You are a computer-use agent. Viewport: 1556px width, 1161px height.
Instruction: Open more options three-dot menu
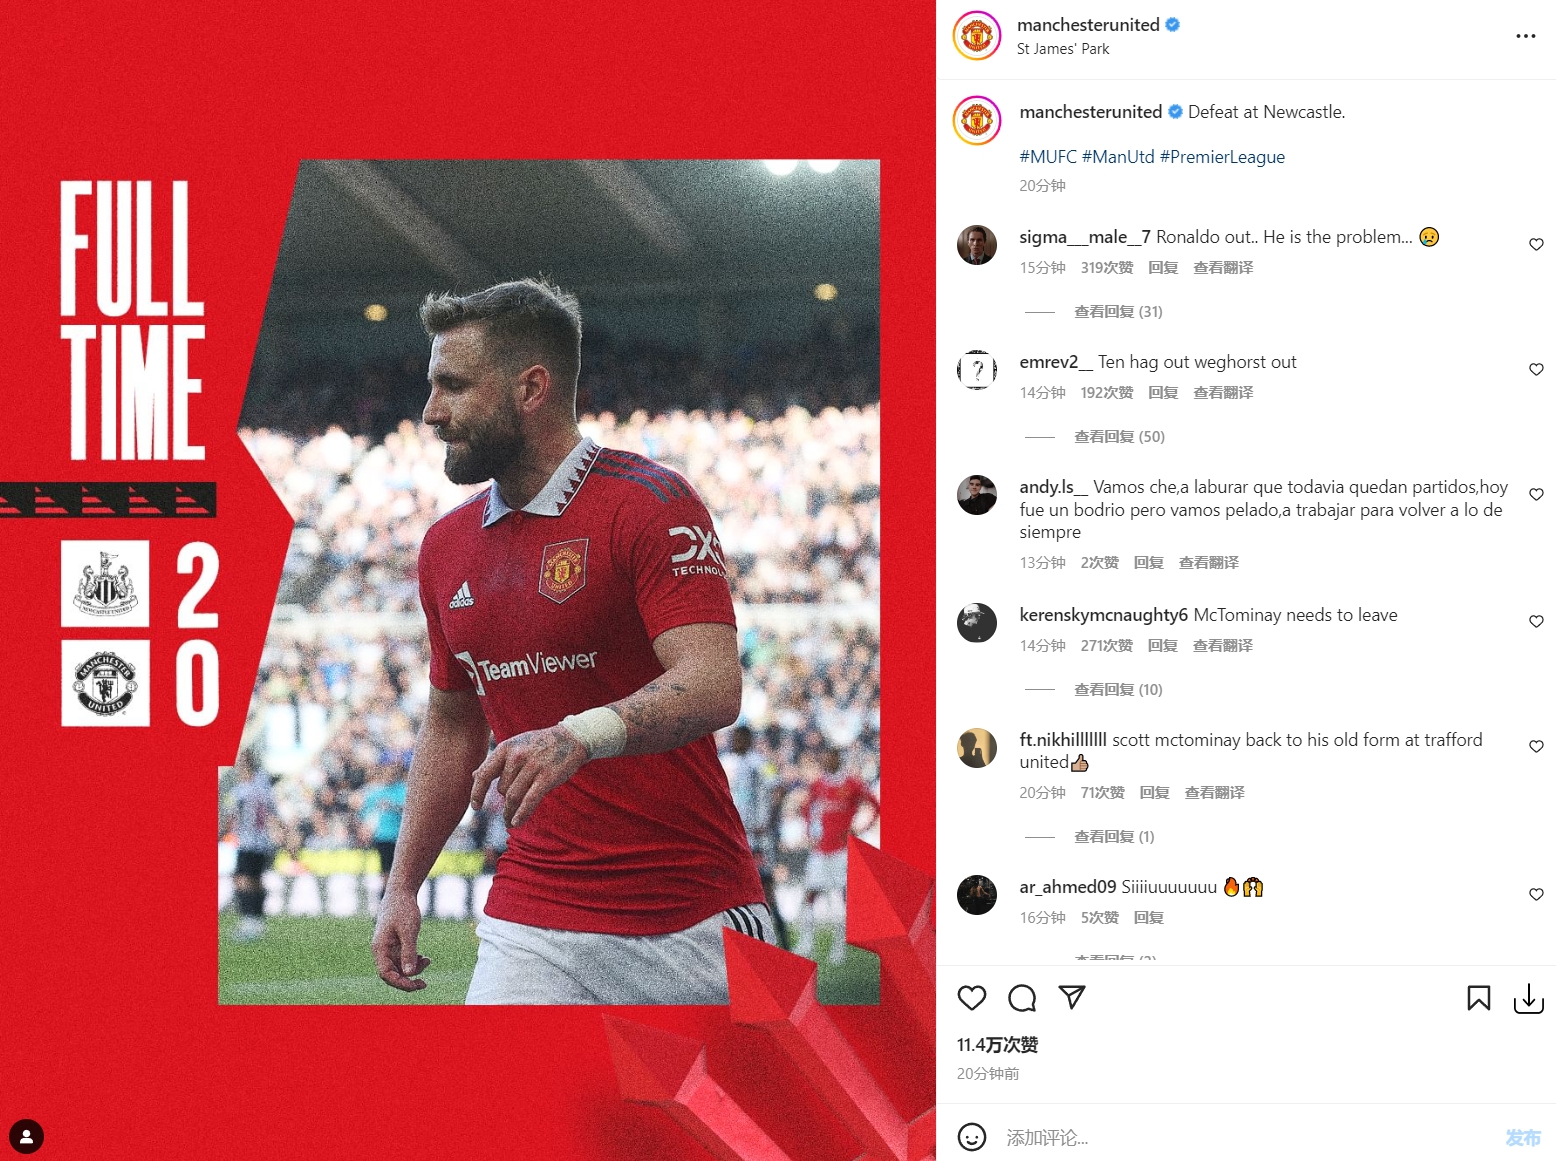[1525, 36]
